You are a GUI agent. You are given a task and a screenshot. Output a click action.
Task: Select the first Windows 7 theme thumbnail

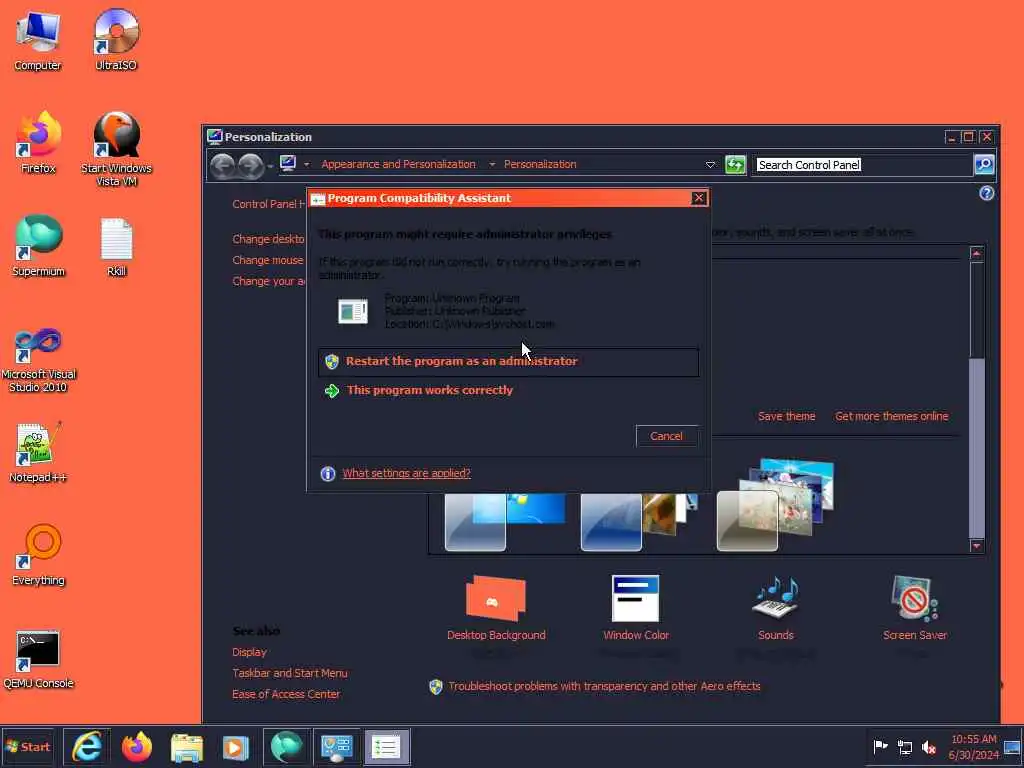[x=505, y=522]
